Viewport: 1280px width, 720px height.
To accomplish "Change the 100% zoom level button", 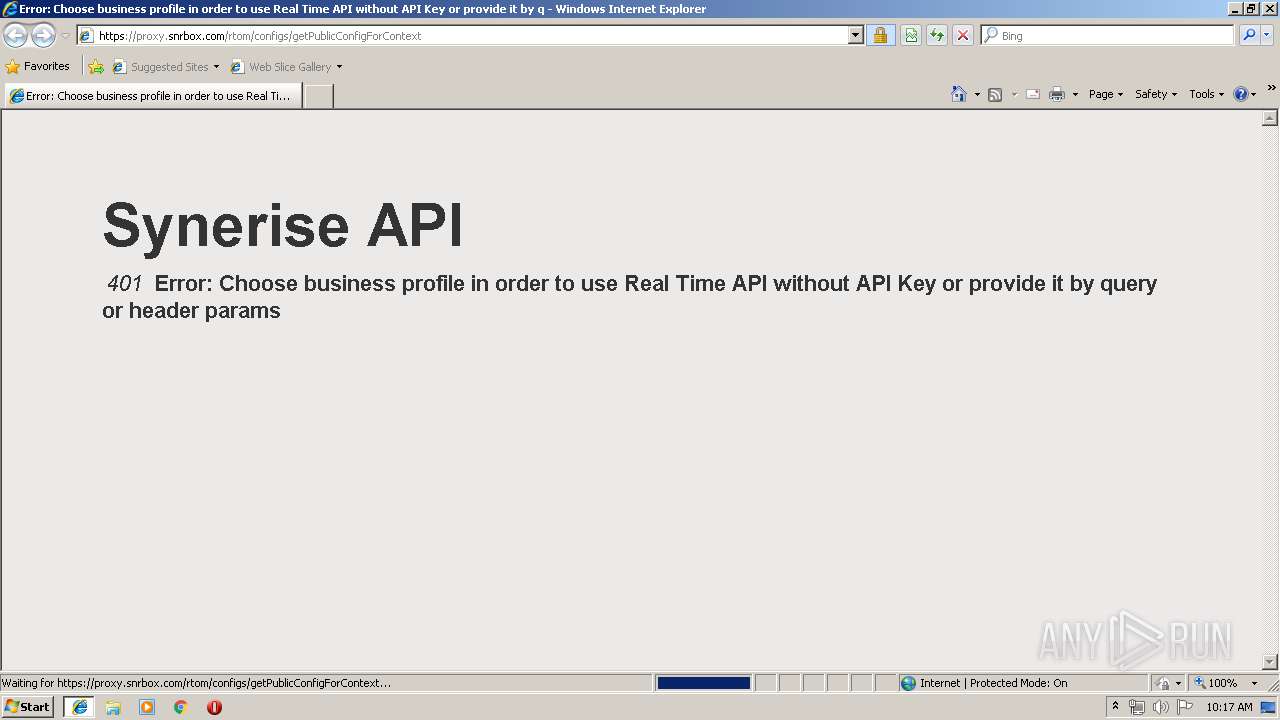I will click(x=1216, y=683).
